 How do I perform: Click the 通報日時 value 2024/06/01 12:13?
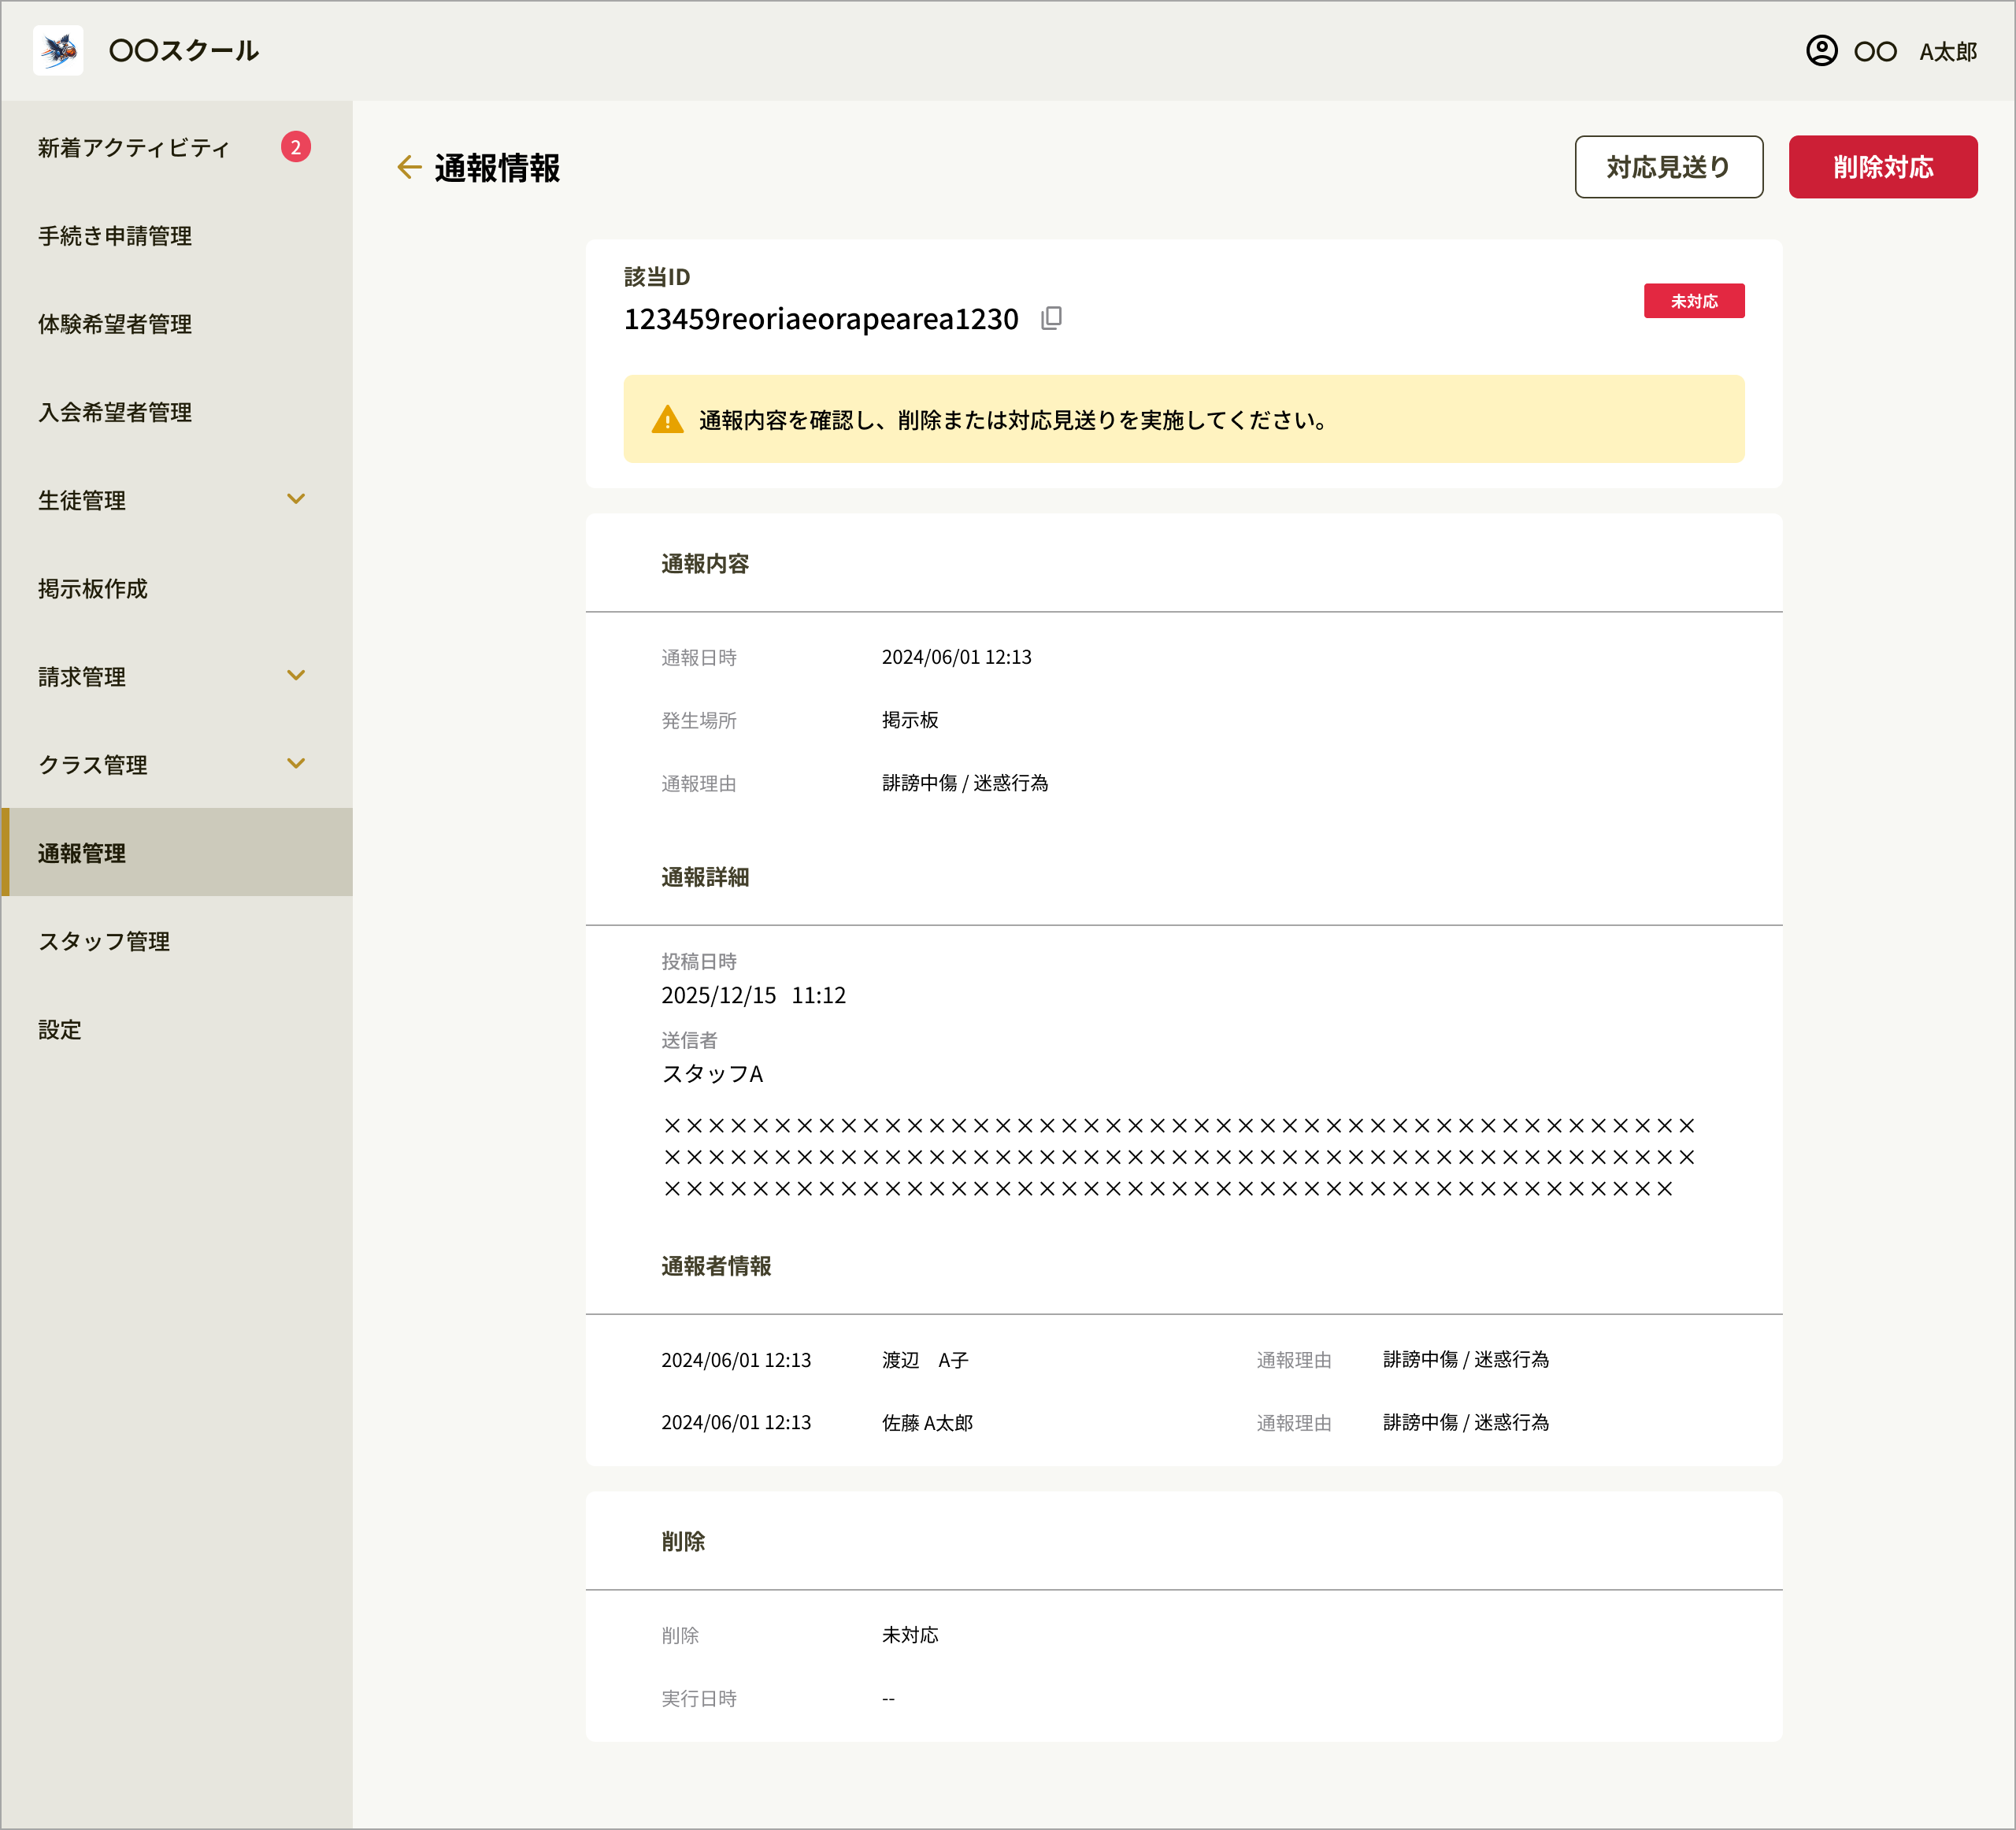[x=956, y=657]
